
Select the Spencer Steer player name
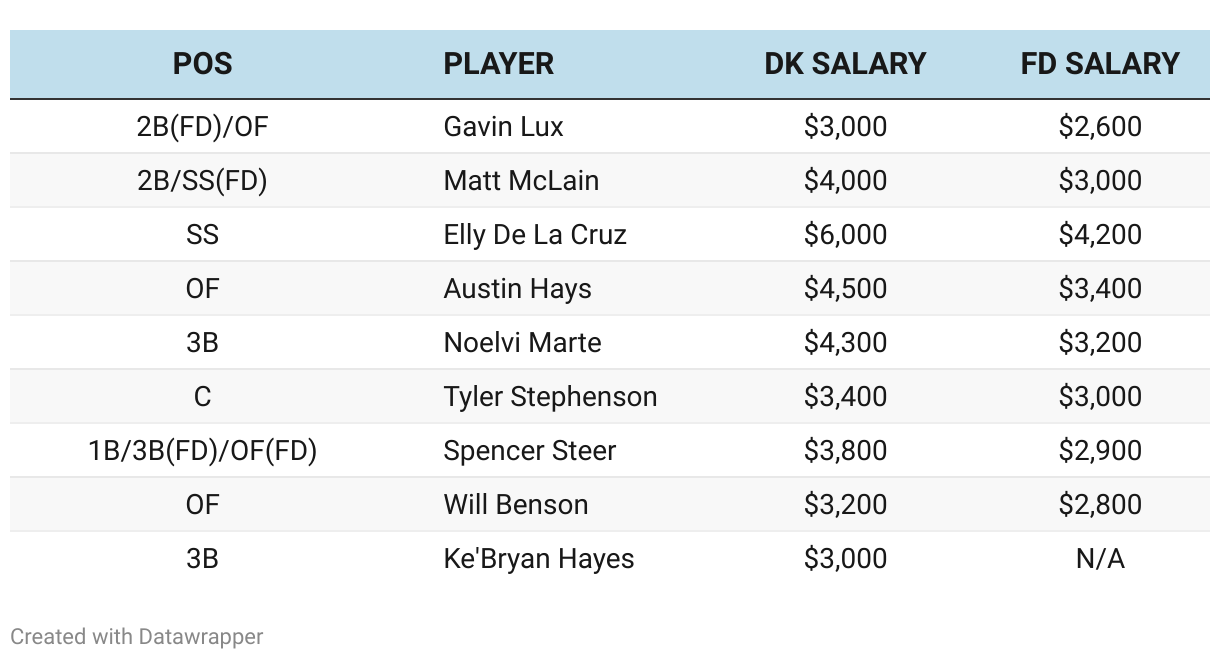pos(529,451)
